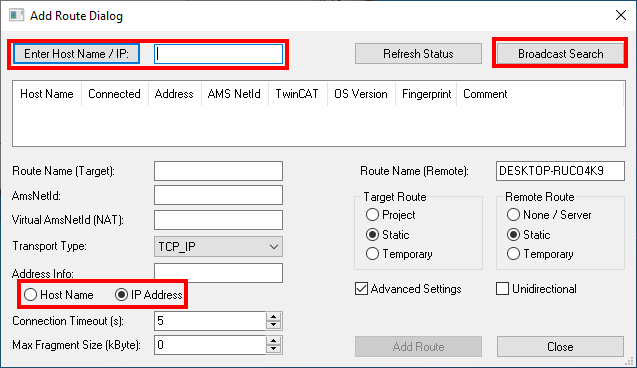Viewport: 637px width, 368px height.
Task: Click the Address column header
Action: (174, 94)
